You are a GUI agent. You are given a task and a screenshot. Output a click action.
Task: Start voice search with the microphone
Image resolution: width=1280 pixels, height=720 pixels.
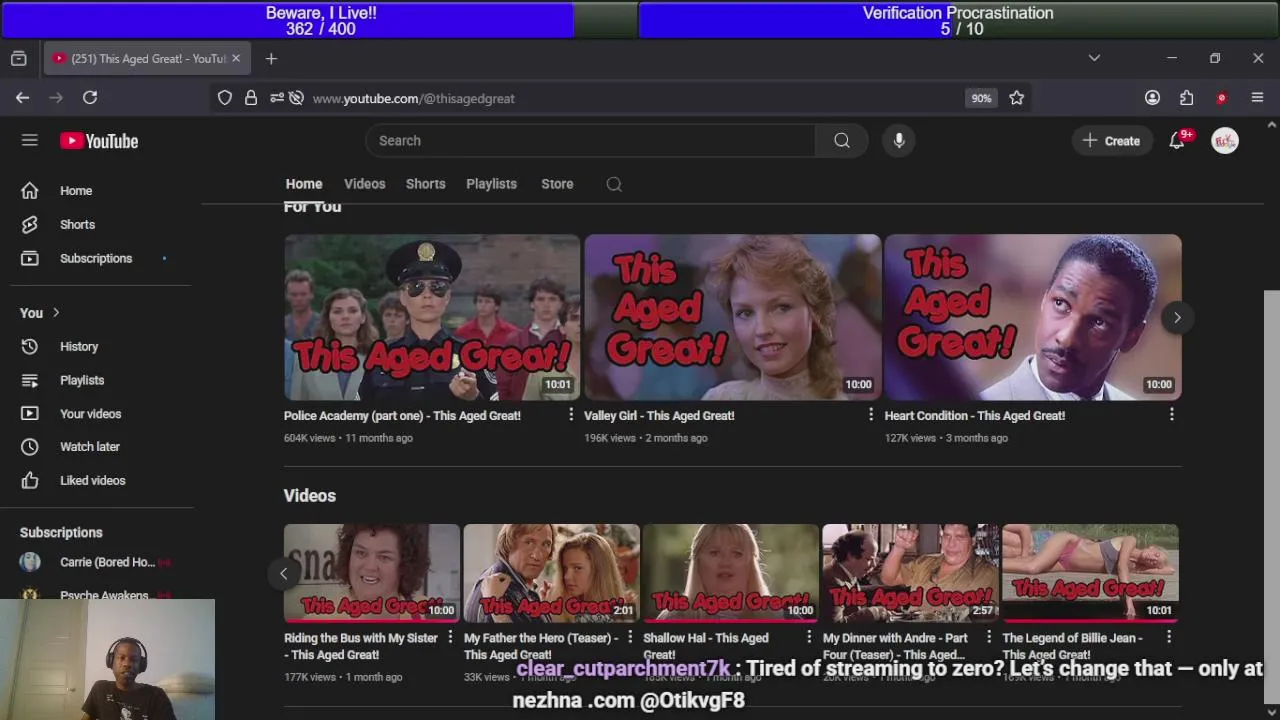[x=899, y=141]
